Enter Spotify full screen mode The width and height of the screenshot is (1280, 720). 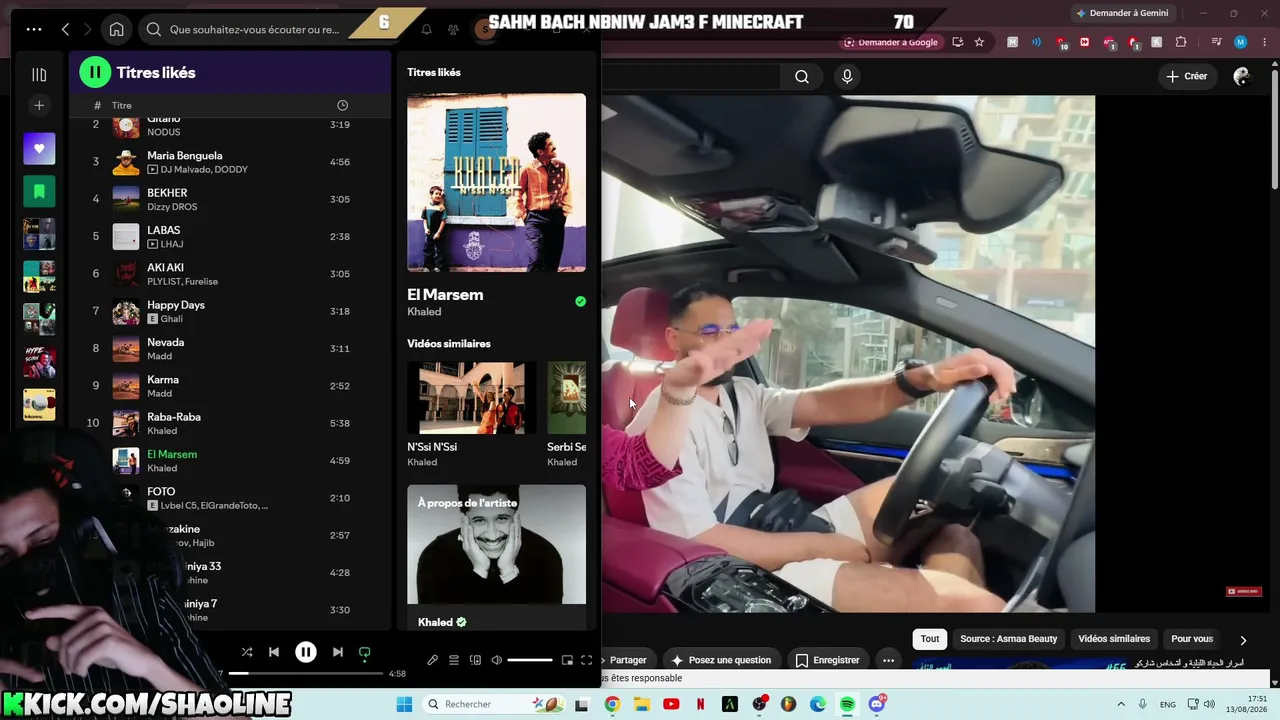click(x=587, y=660)
